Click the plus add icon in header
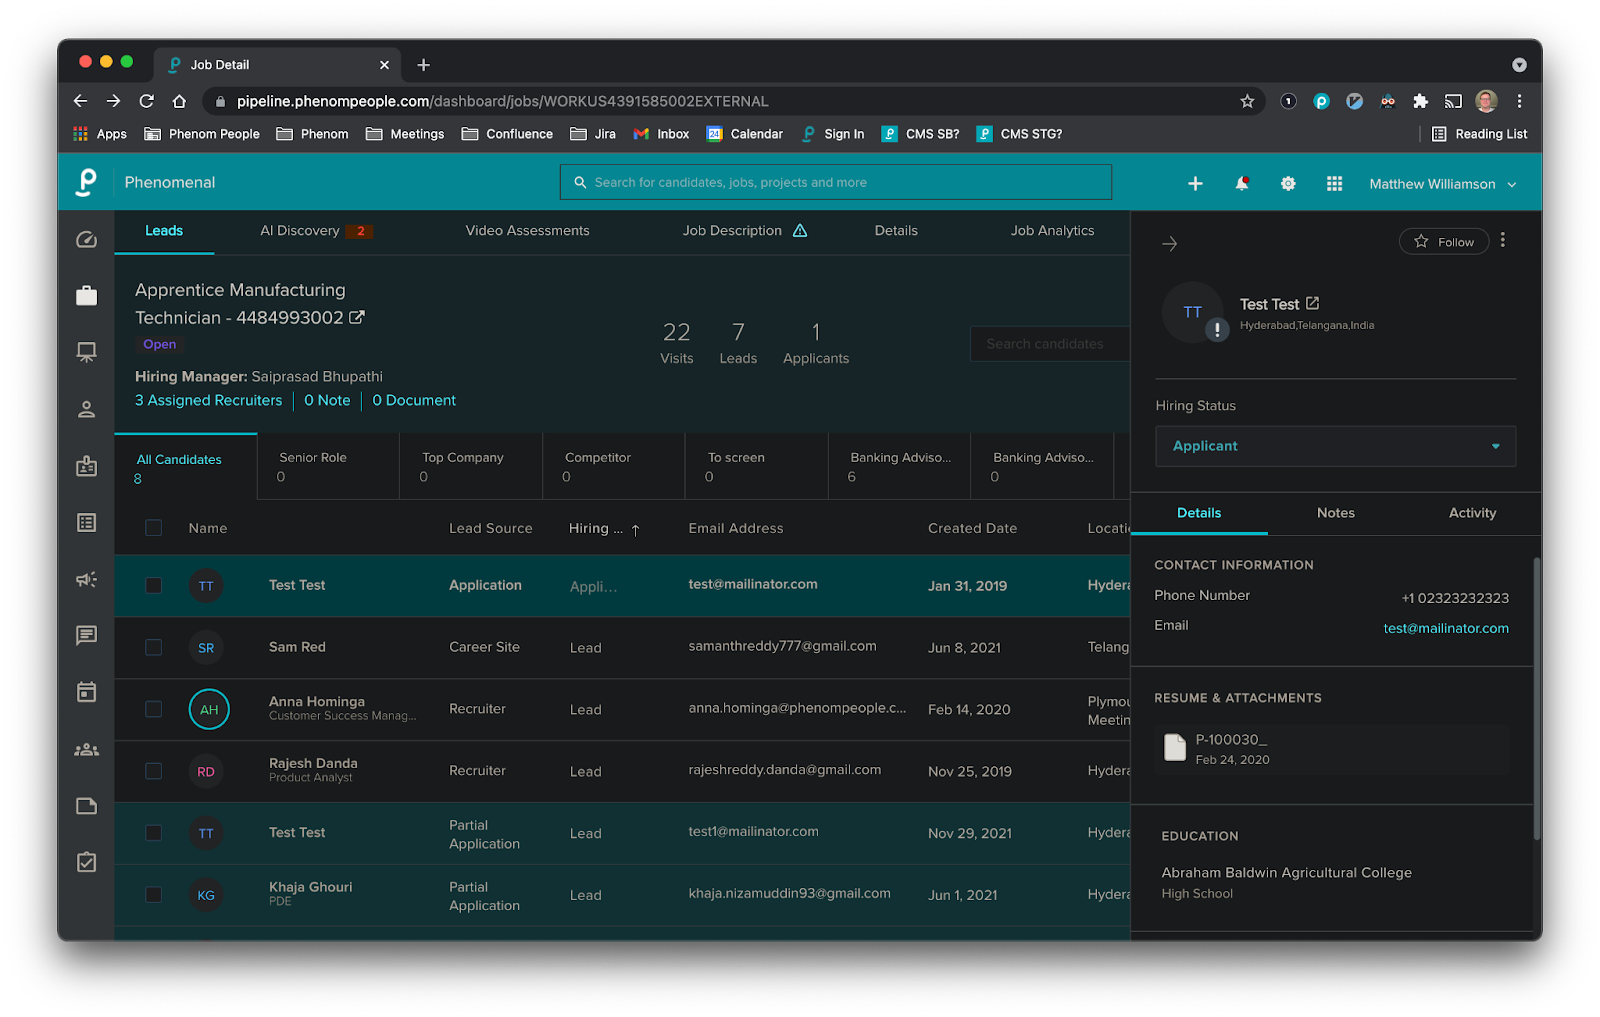This screenshot has width=1600, height=1017. (x=1195, y=183)
